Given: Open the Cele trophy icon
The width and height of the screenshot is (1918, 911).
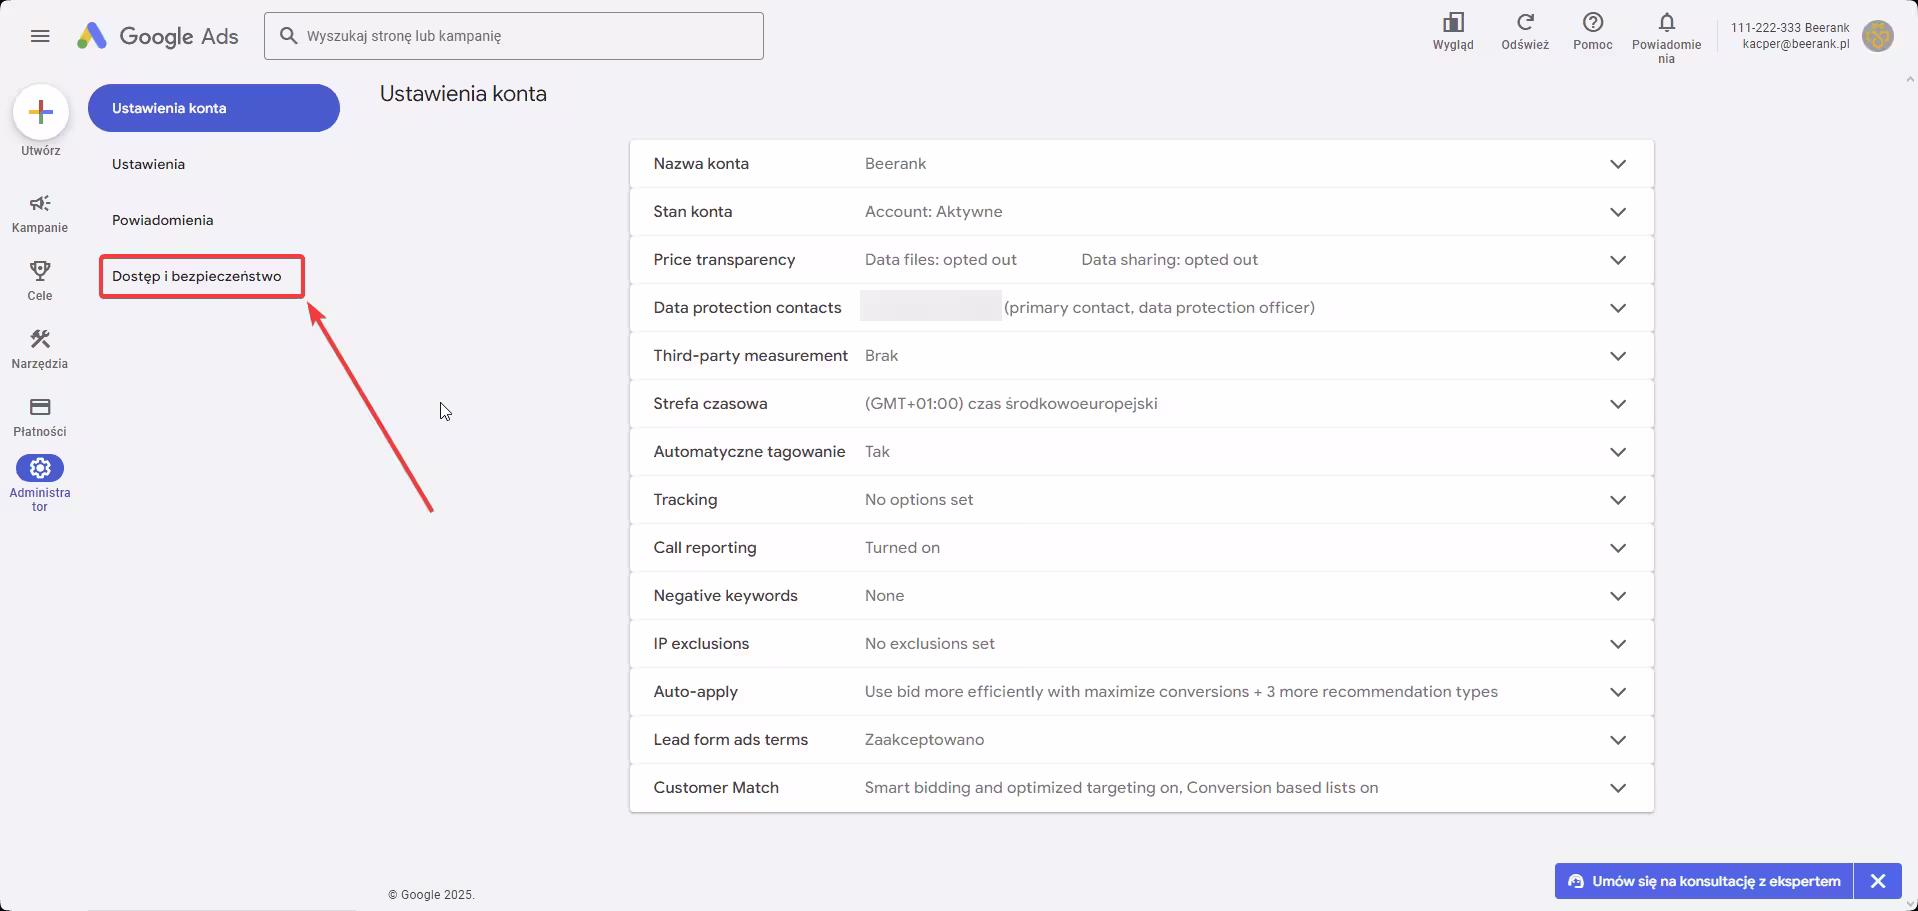Looking at the screenshot, I should click(40, 271).
